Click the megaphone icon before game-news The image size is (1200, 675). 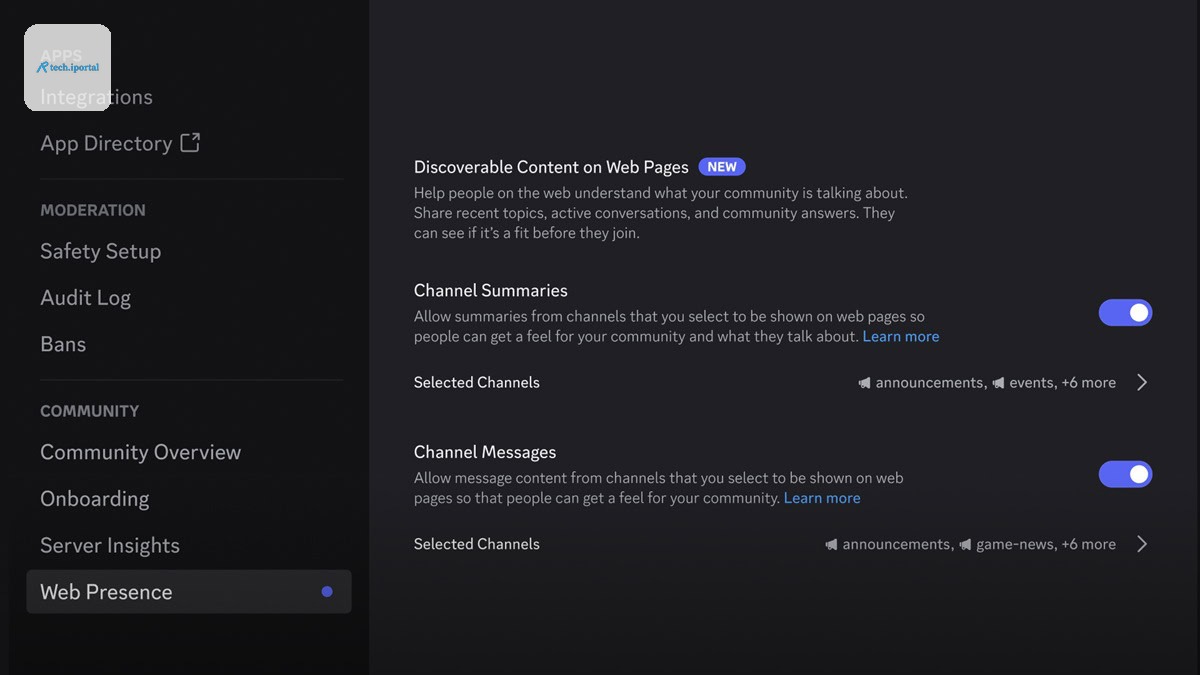[x=965, y=545]
